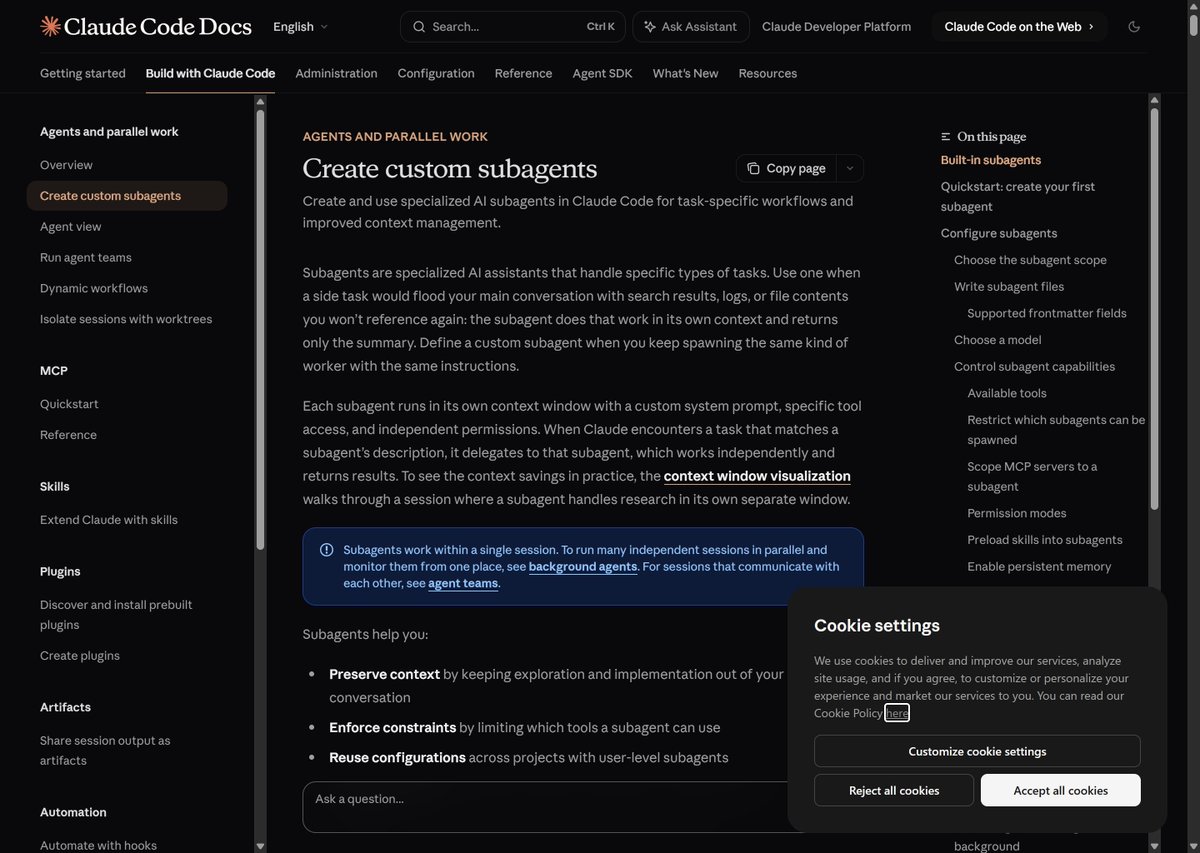The width and height of the screenshot is (1200, 853).
Task: Click the info icon in the callout
Action: pos(326,550)
